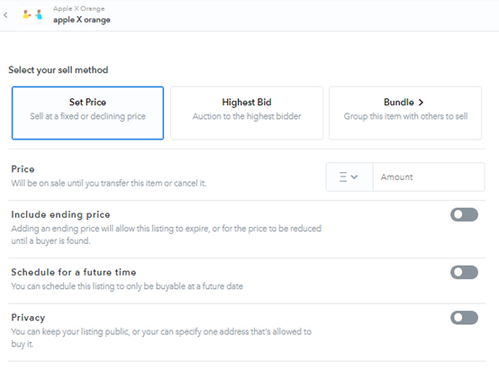Click the Privacy heading text
This screenshot has height=380, width=499.
(x=28, y=318)
